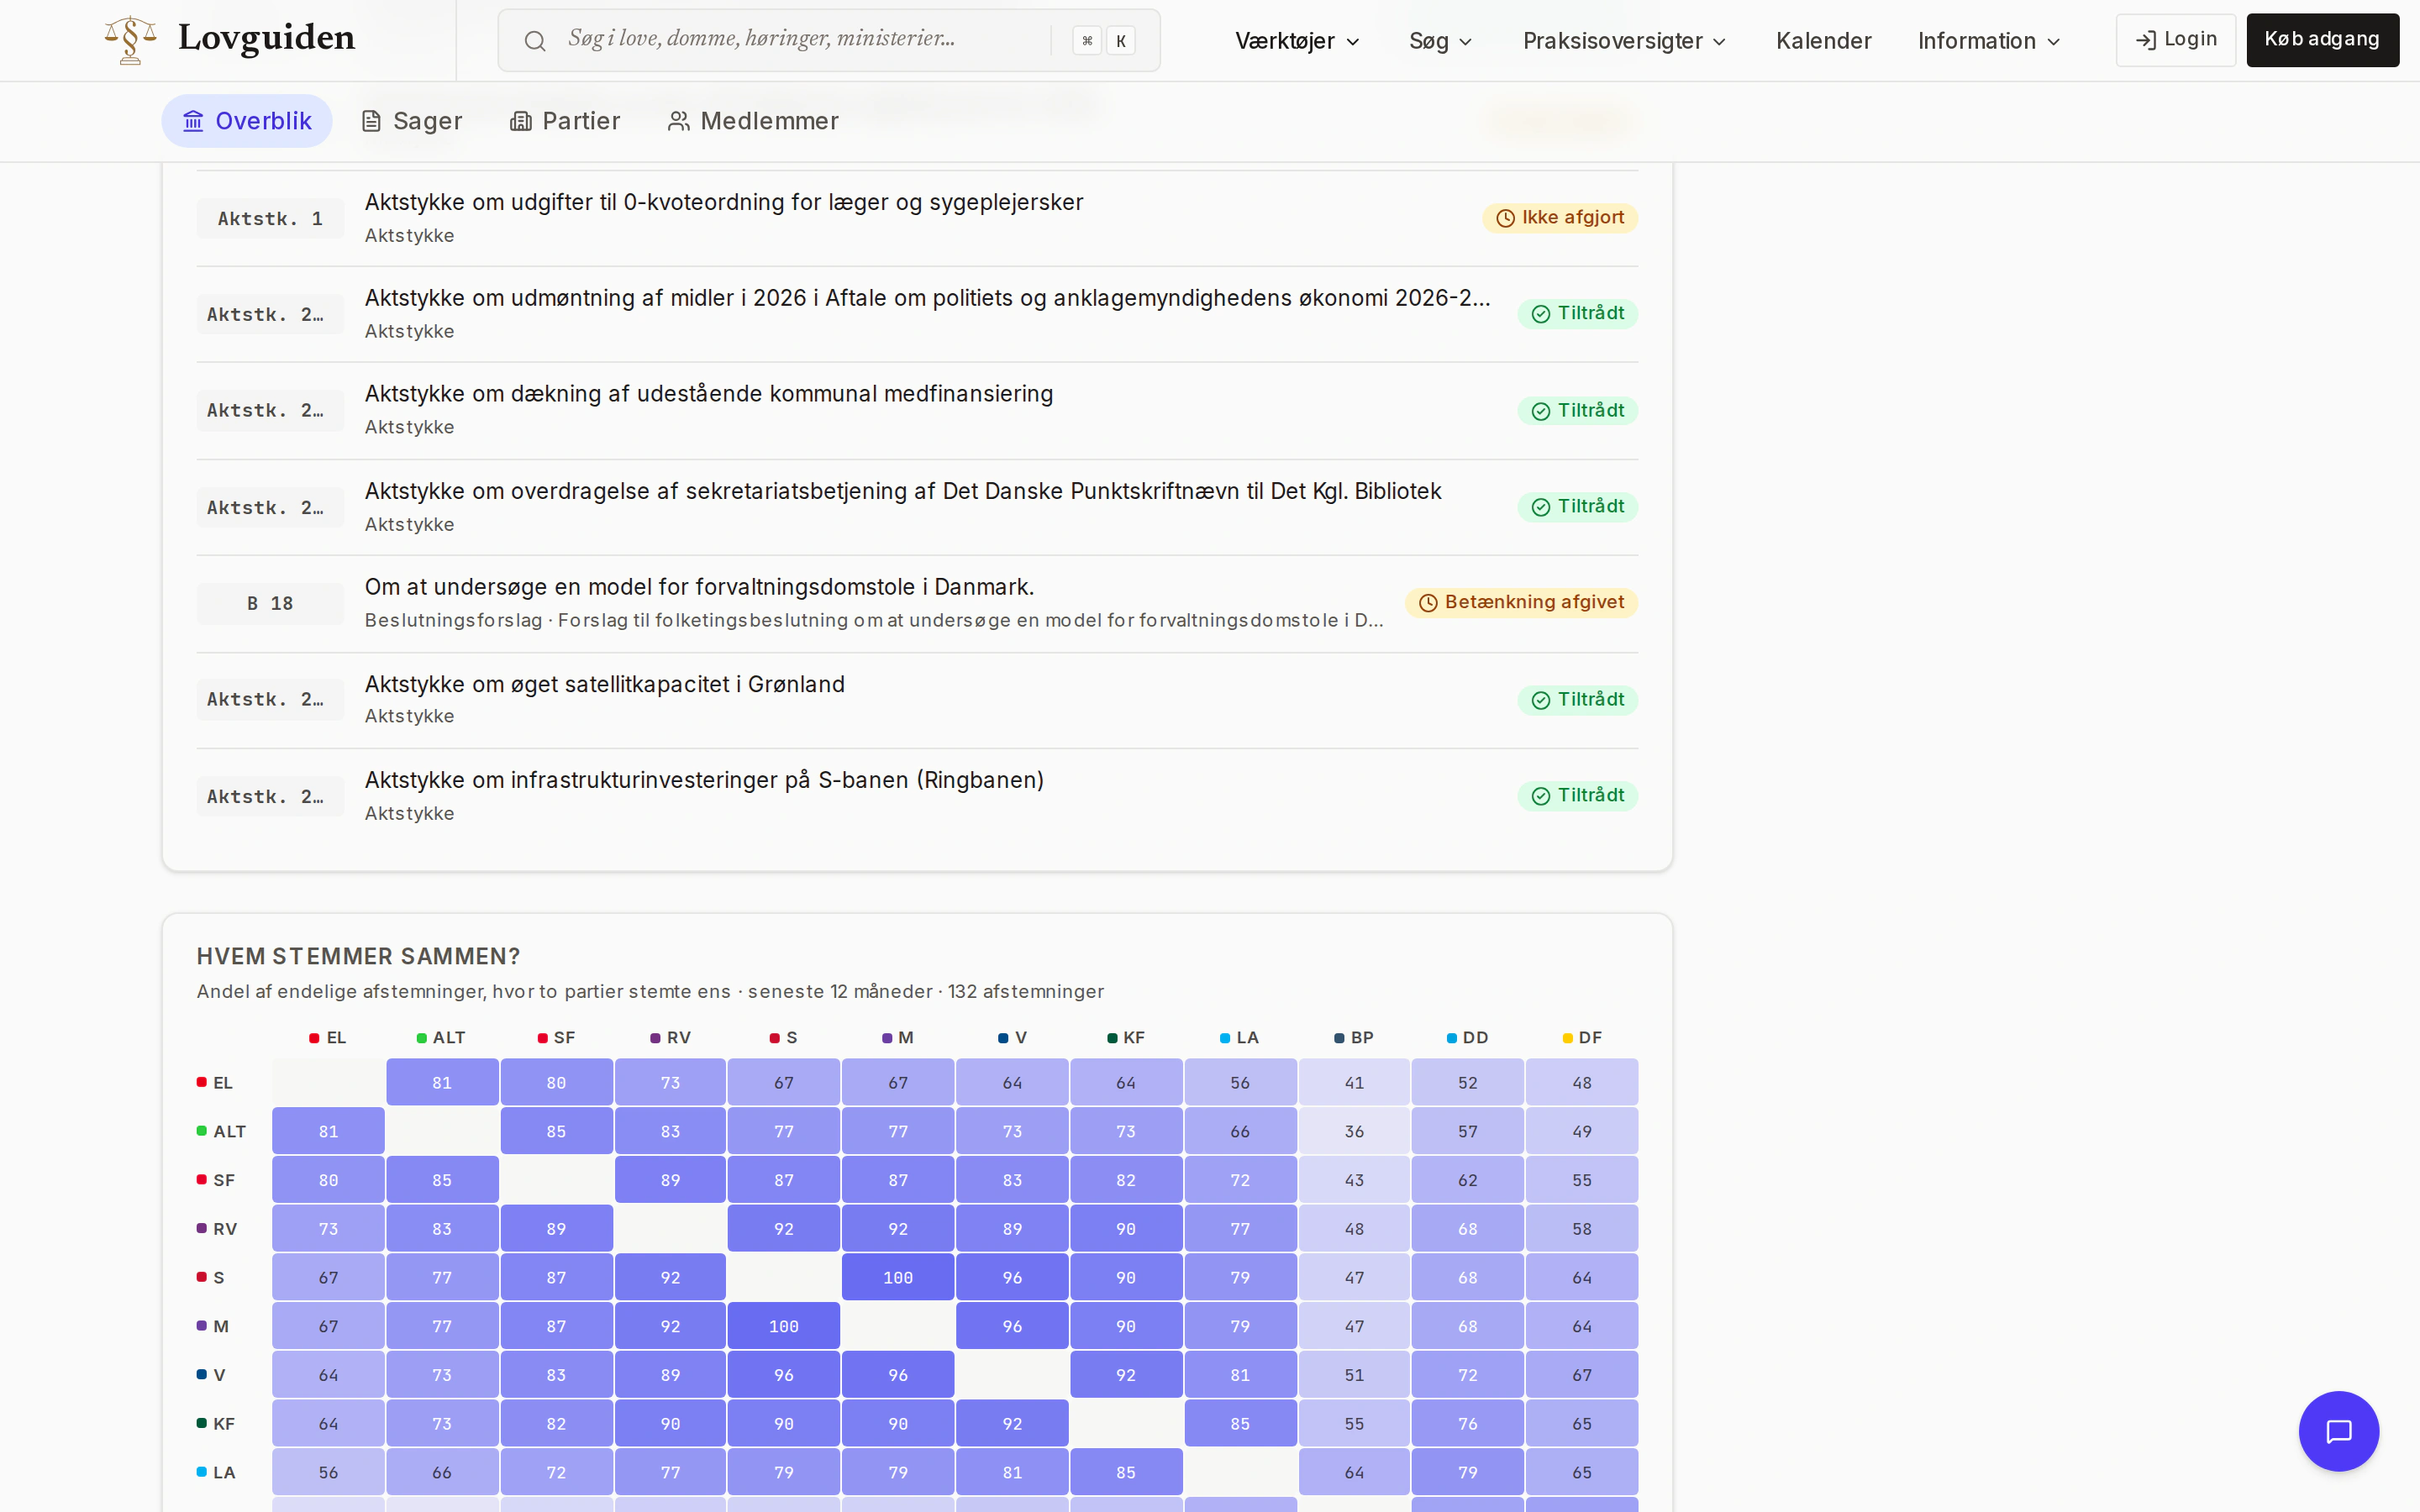The height and width of the screenshot is (1512, 2420).
Task: Click checkmark icon on satellitkapacitet Tiltrådt badge
Action: pos(1541,700)
